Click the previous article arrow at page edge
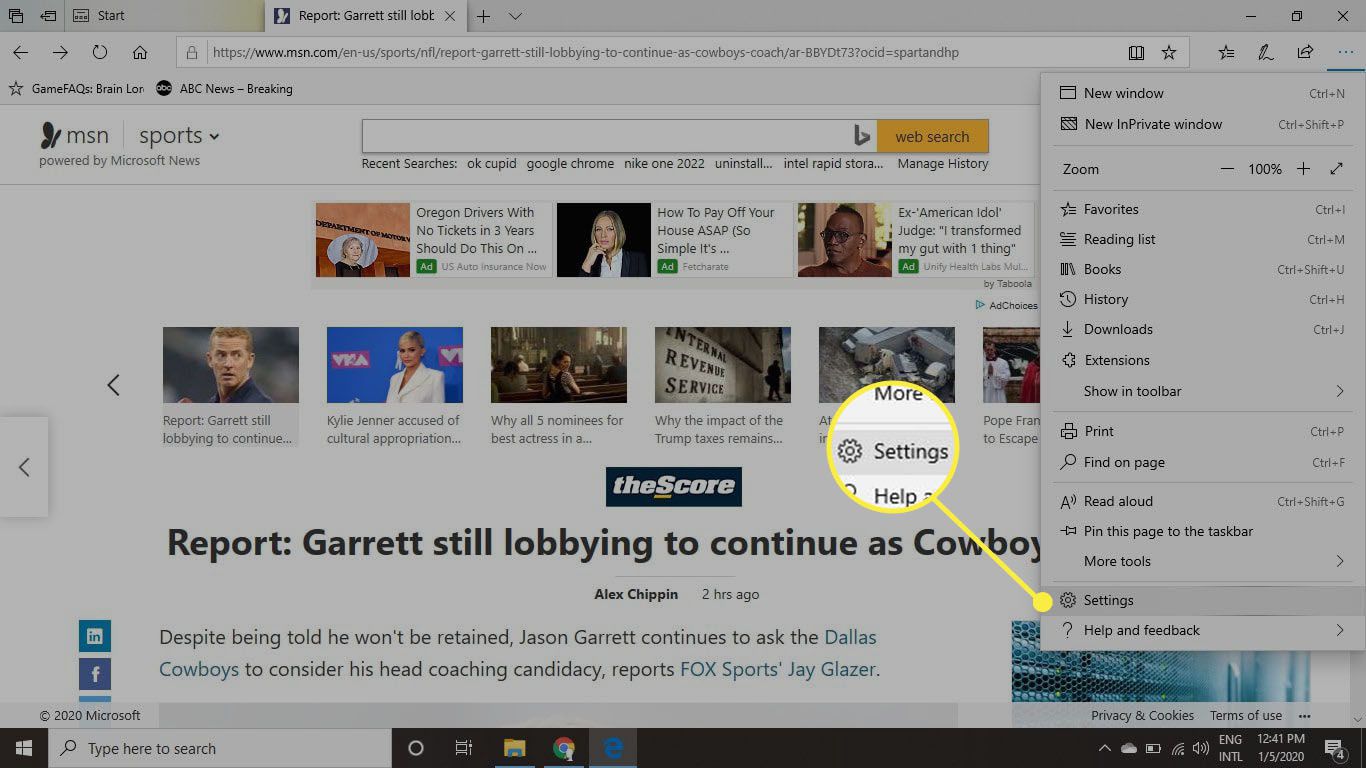 [24, 467]
